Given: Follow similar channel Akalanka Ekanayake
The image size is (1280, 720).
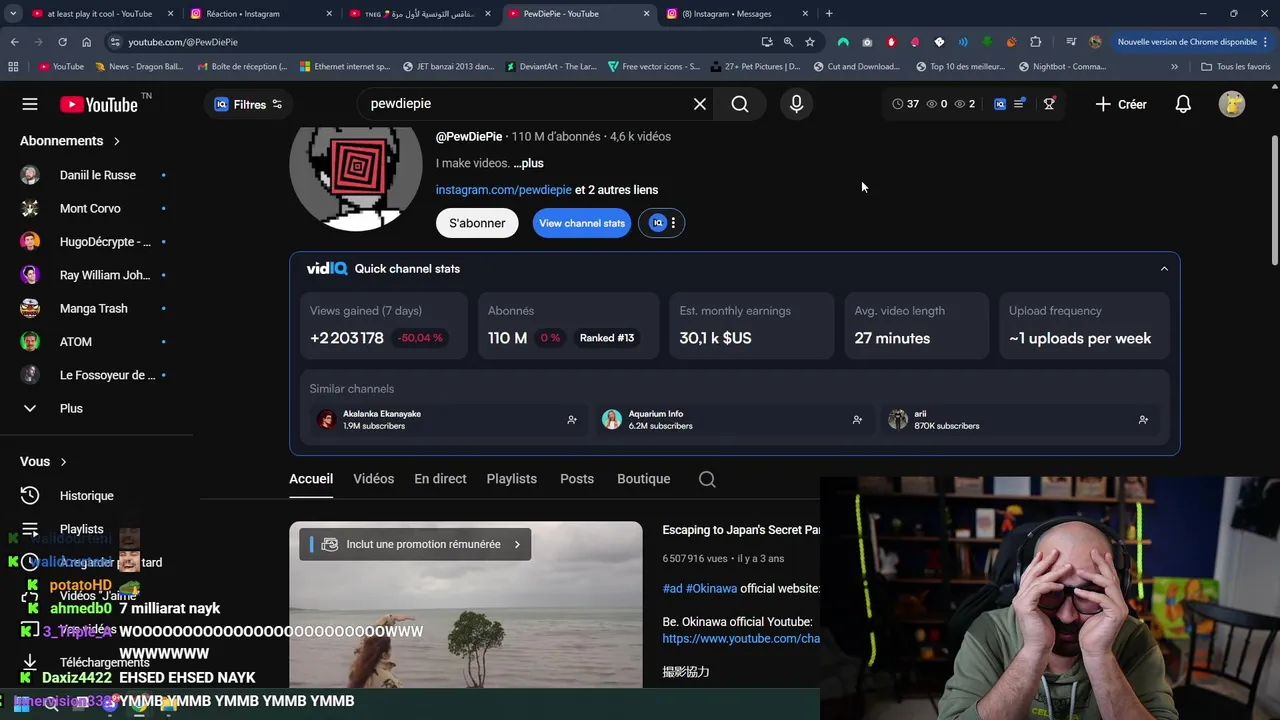Looking at the screenshot, I should [572, 420].
